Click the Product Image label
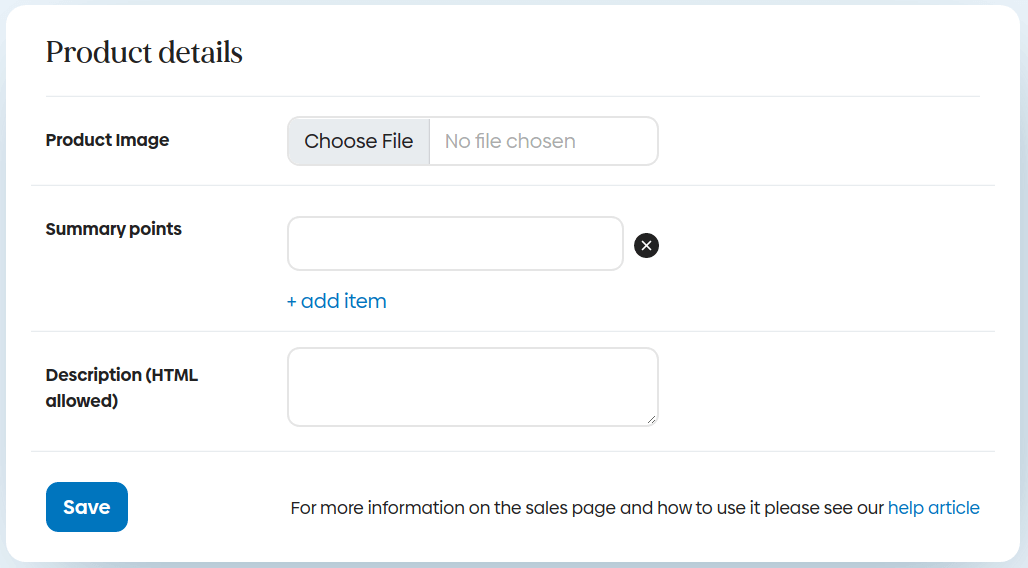Screen dimensions: 1028x568 (107, 140)
